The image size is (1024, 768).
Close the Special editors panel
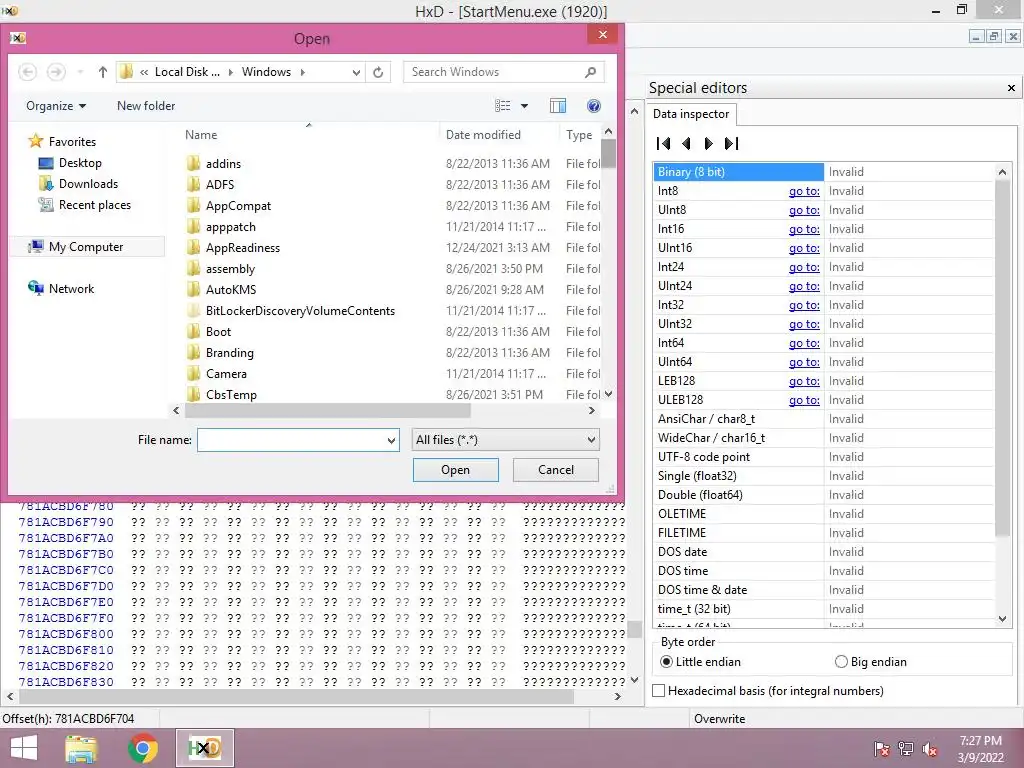coord(1011,88)
